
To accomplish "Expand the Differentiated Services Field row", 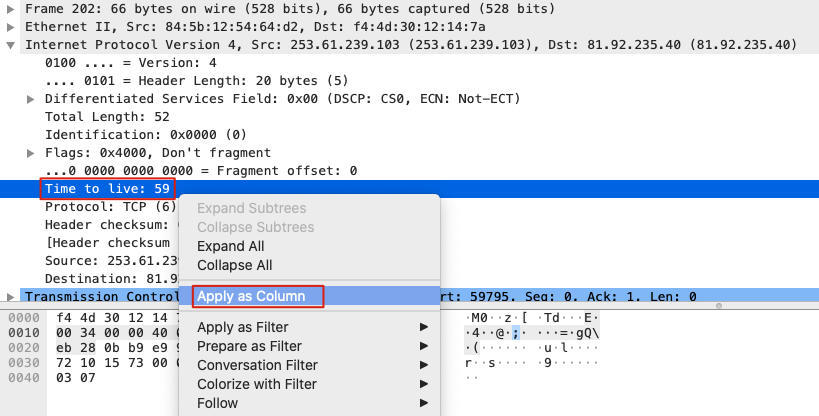I will pos(31,99).
